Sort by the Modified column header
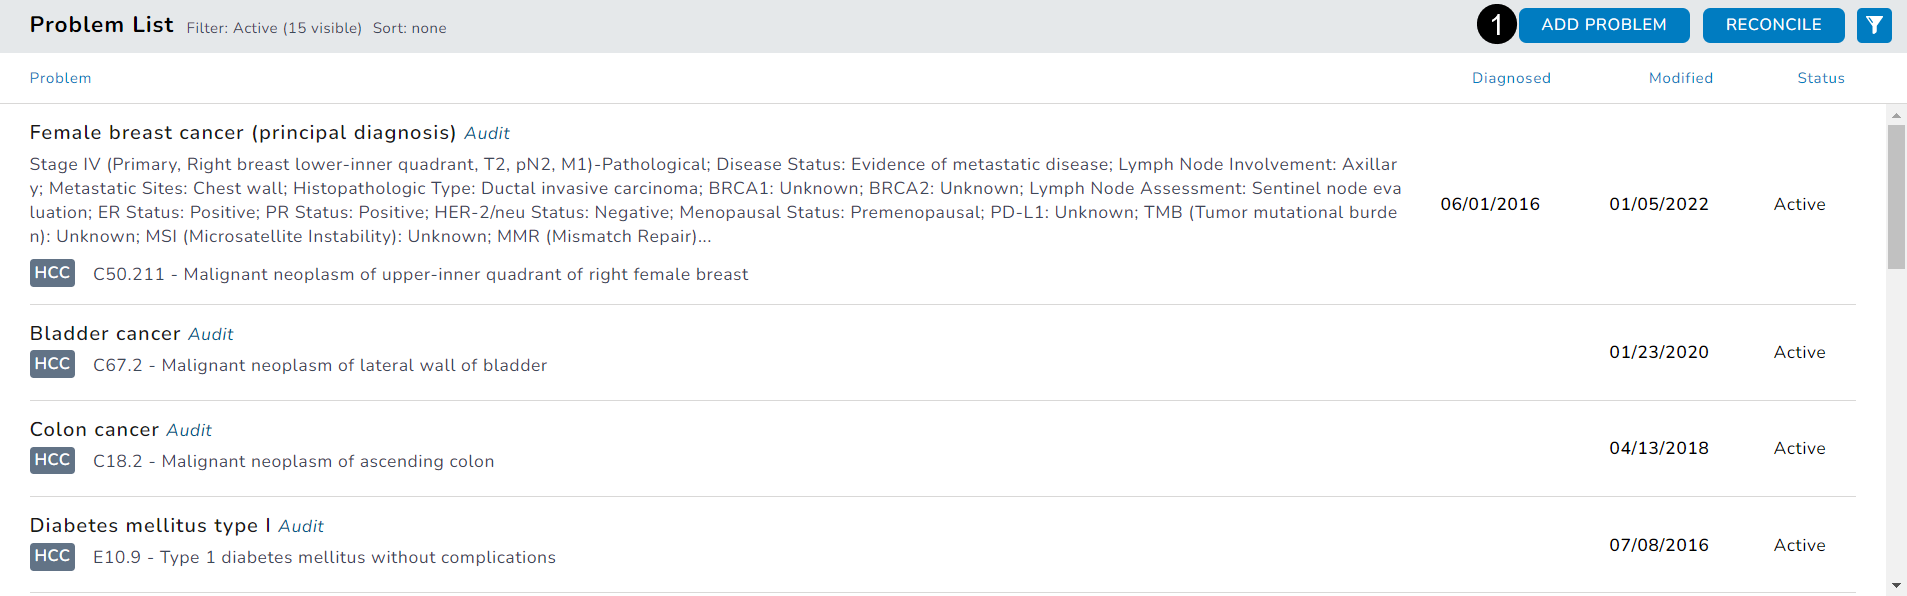Screen dimensions: 1907x596 pyautogui.click(x=1680, y=78)
